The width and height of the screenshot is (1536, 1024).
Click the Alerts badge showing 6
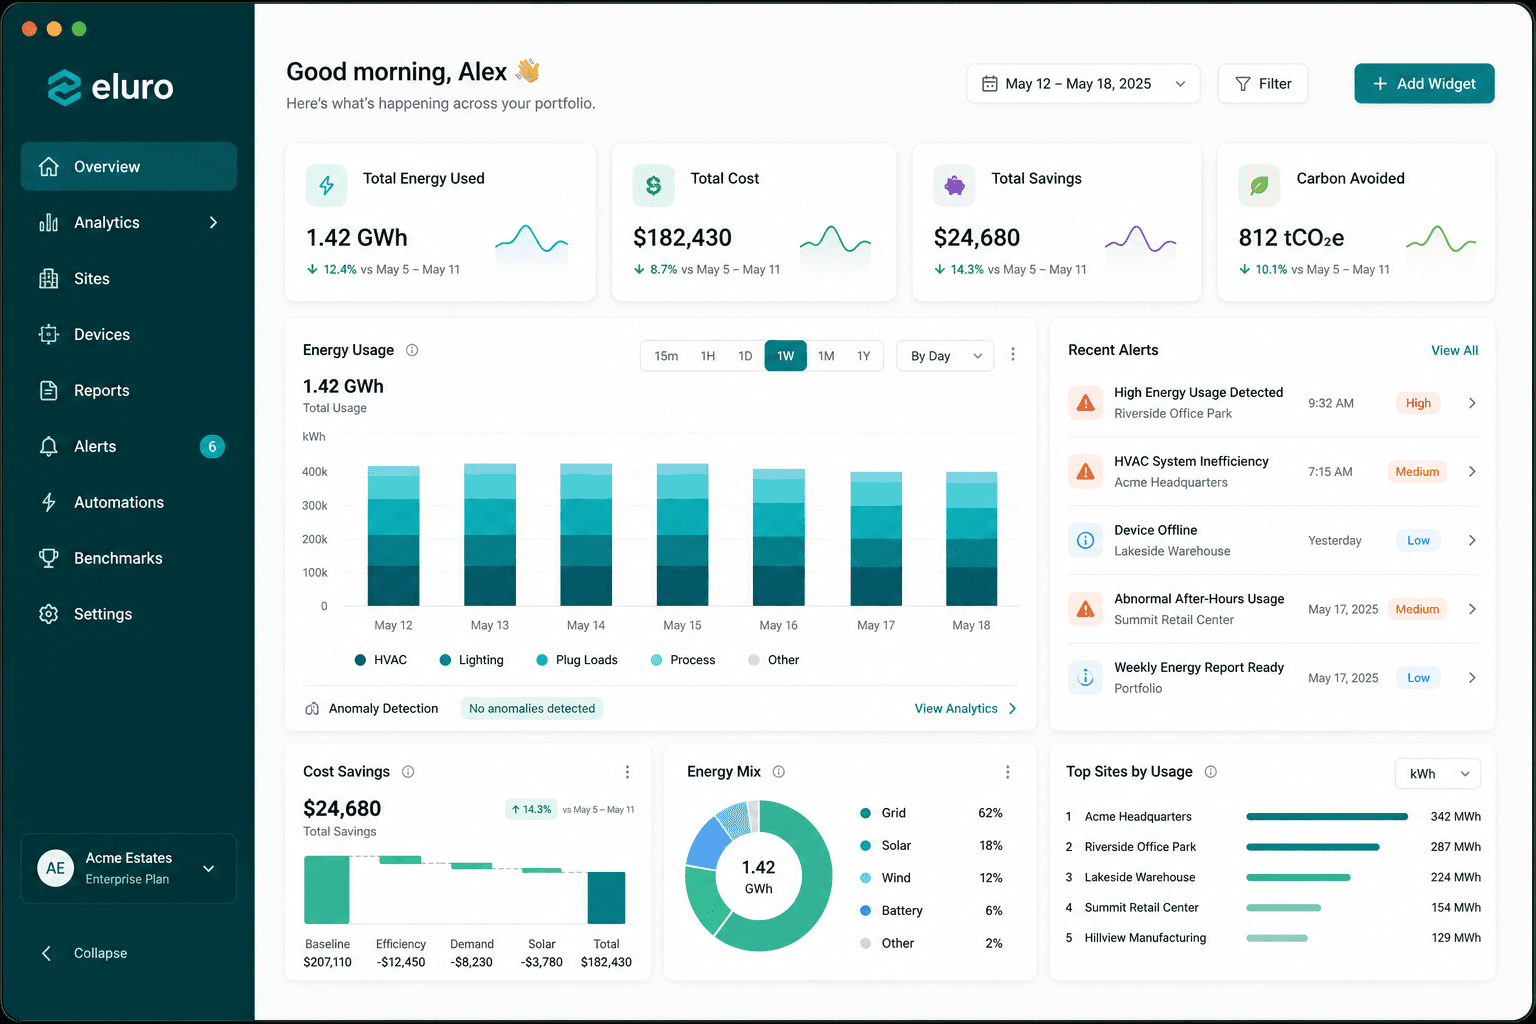pyautogui.click(x=212, y=447)
